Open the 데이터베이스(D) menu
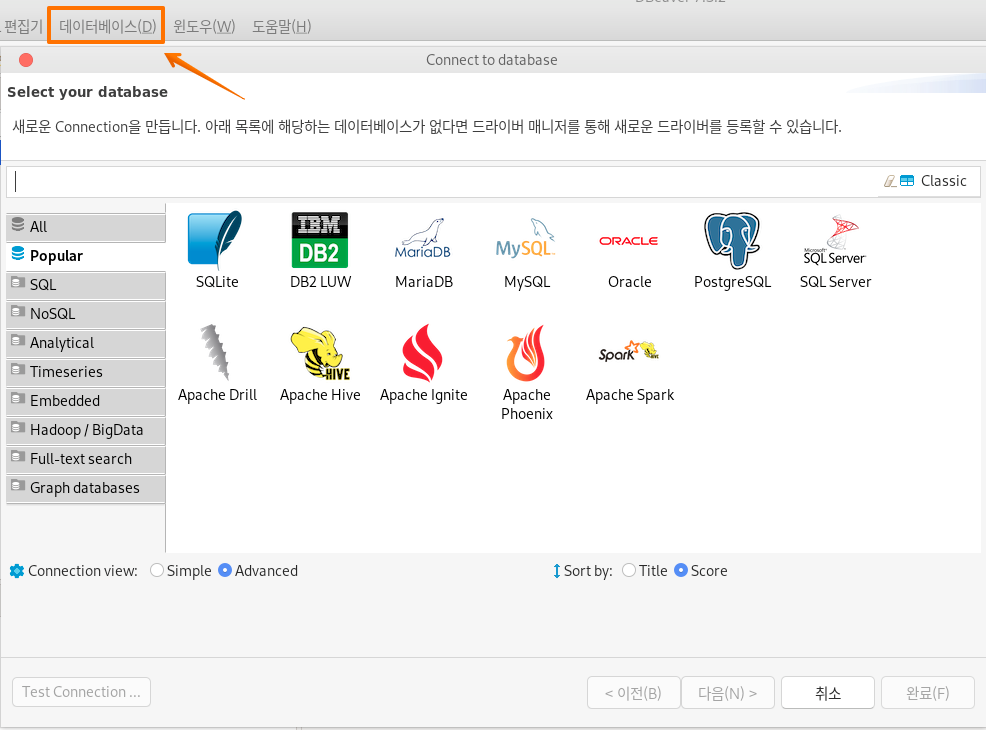 click(x=107, y=26)
